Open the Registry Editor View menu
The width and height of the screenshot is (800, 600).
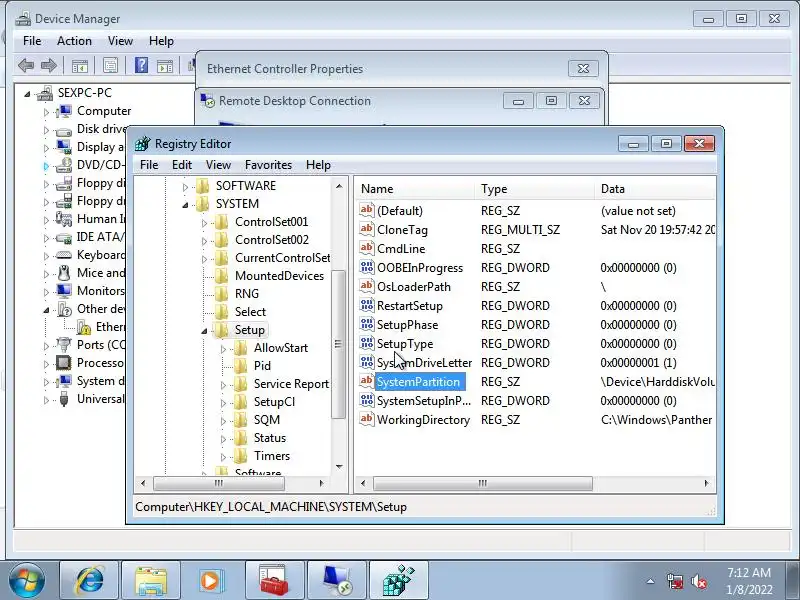[x=218, y=165]
